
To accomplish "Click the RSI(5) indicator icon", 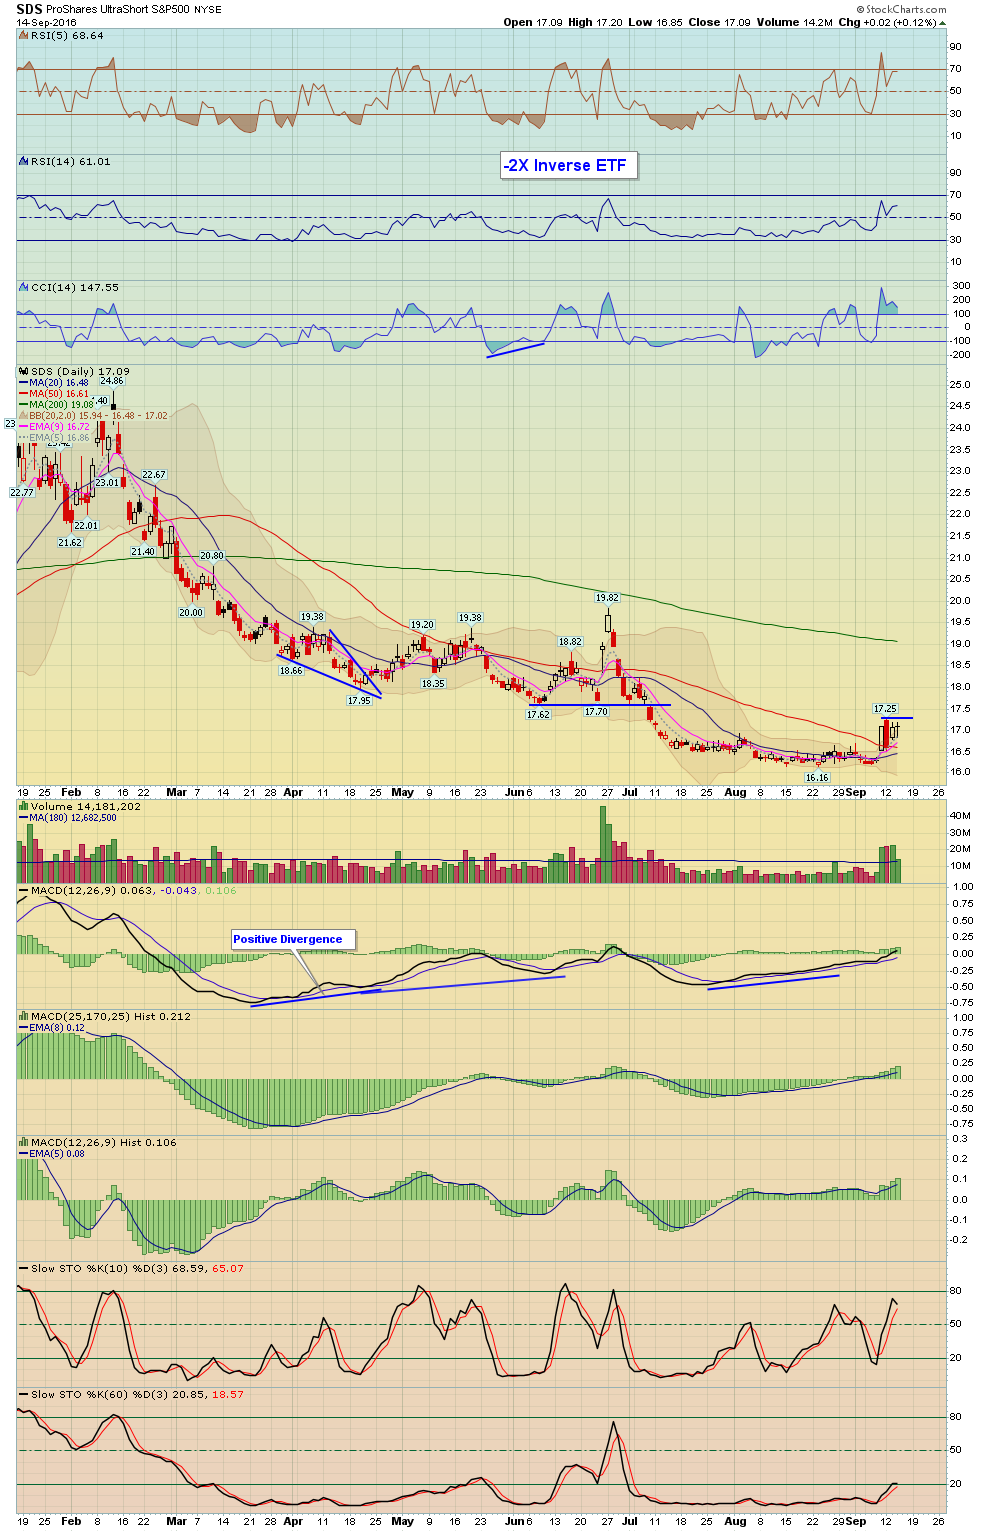I will click(24, 35).
